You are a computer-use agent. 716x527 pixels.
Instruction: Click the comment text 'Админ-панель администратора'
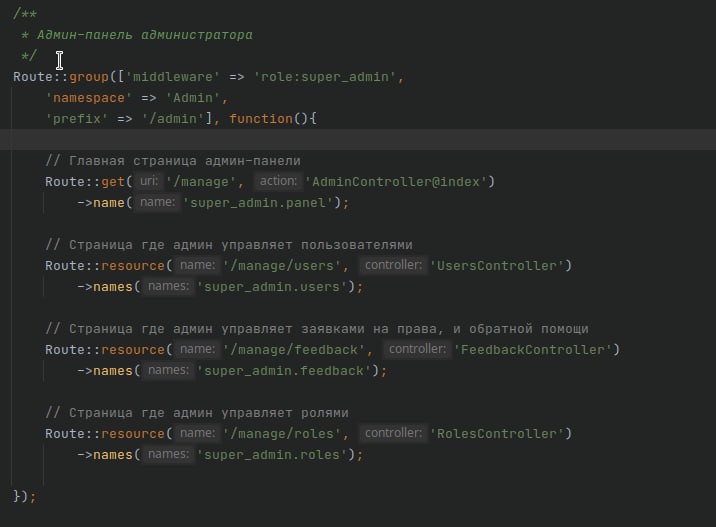tap(145, 35)
